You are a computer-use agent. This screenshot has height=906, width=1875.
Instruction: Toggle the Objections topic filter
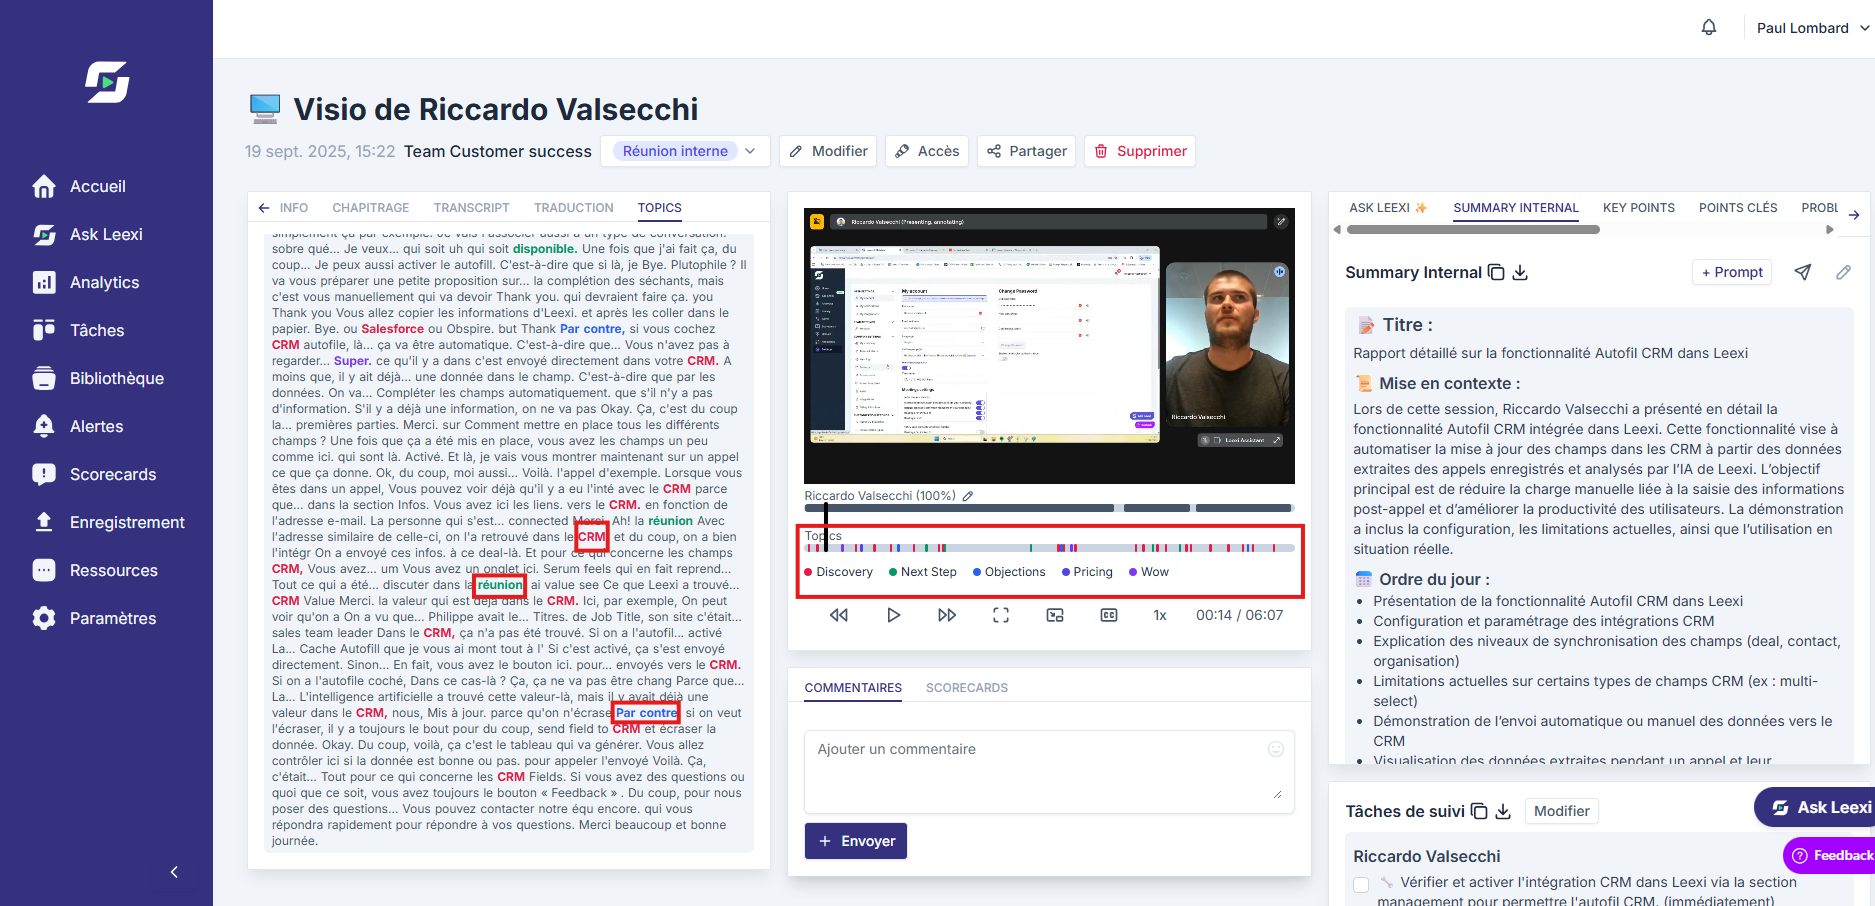click(1008, 572)
